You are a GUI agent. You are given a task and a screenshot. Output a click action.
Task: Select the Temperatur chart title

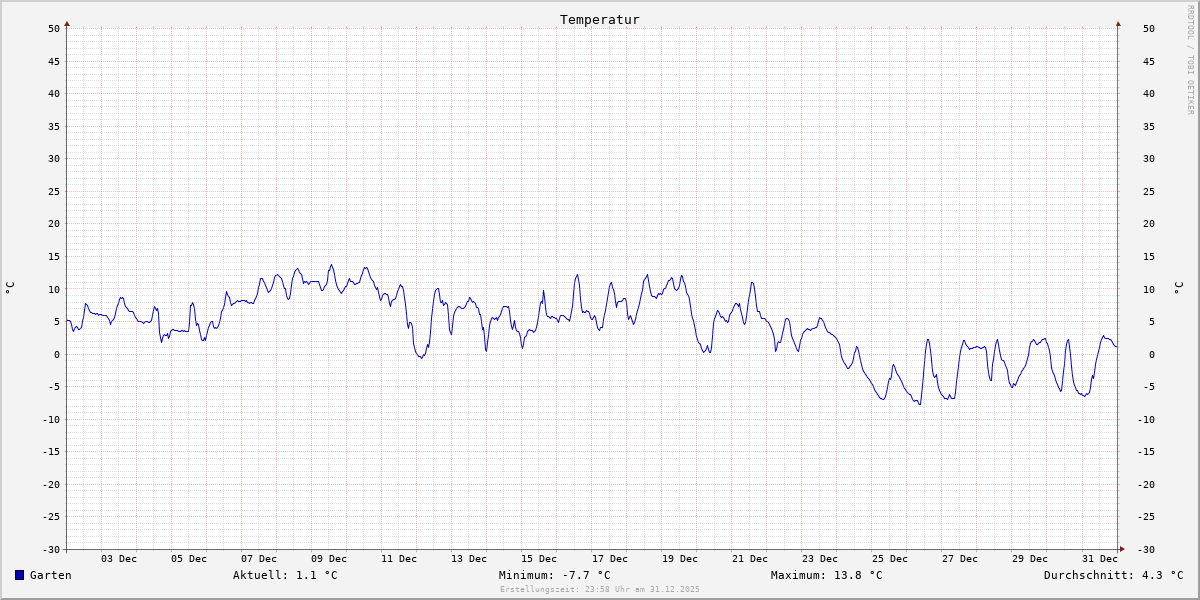599,19
